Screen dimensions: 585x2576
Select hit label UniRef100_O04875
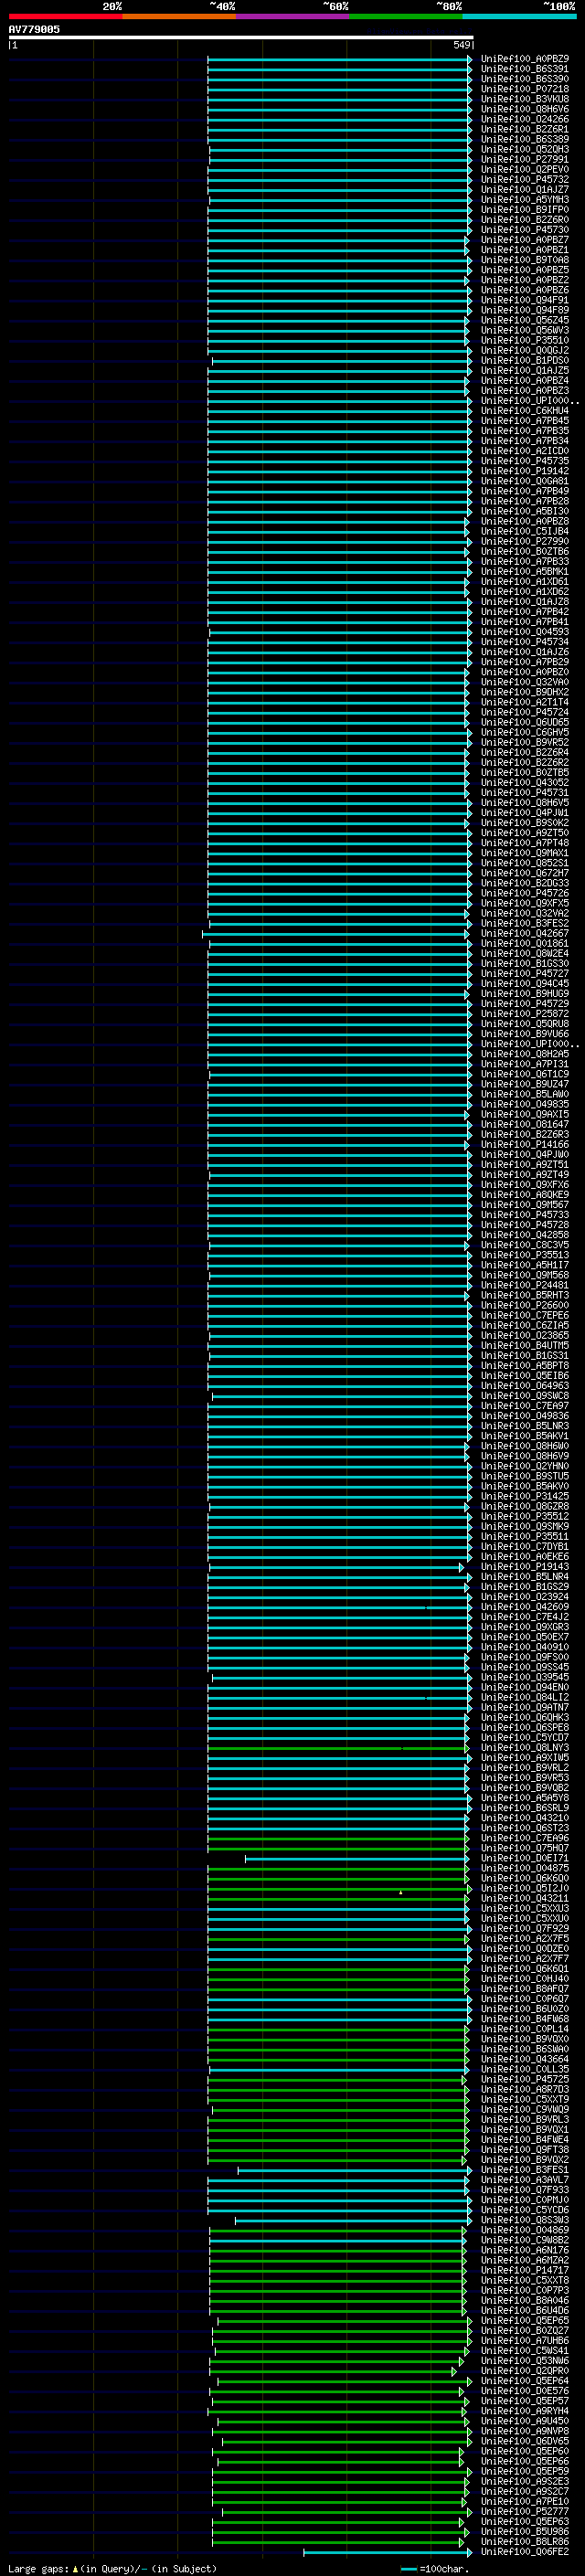(x=524, y=1868)
